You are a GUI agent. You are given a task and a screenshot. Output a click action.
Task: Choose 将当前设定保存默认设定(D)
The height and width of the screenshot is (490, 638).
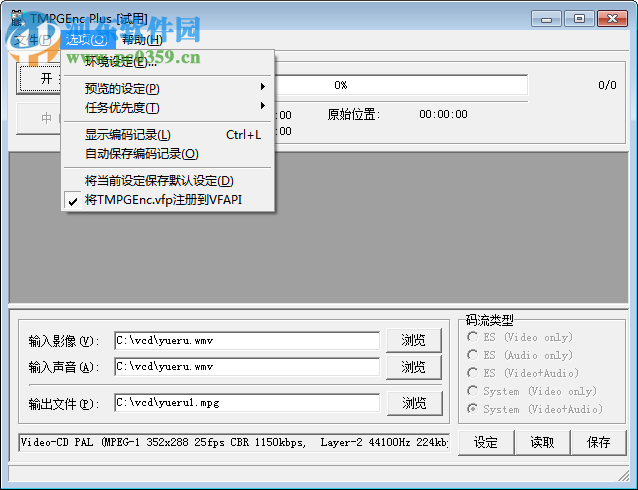168,181
